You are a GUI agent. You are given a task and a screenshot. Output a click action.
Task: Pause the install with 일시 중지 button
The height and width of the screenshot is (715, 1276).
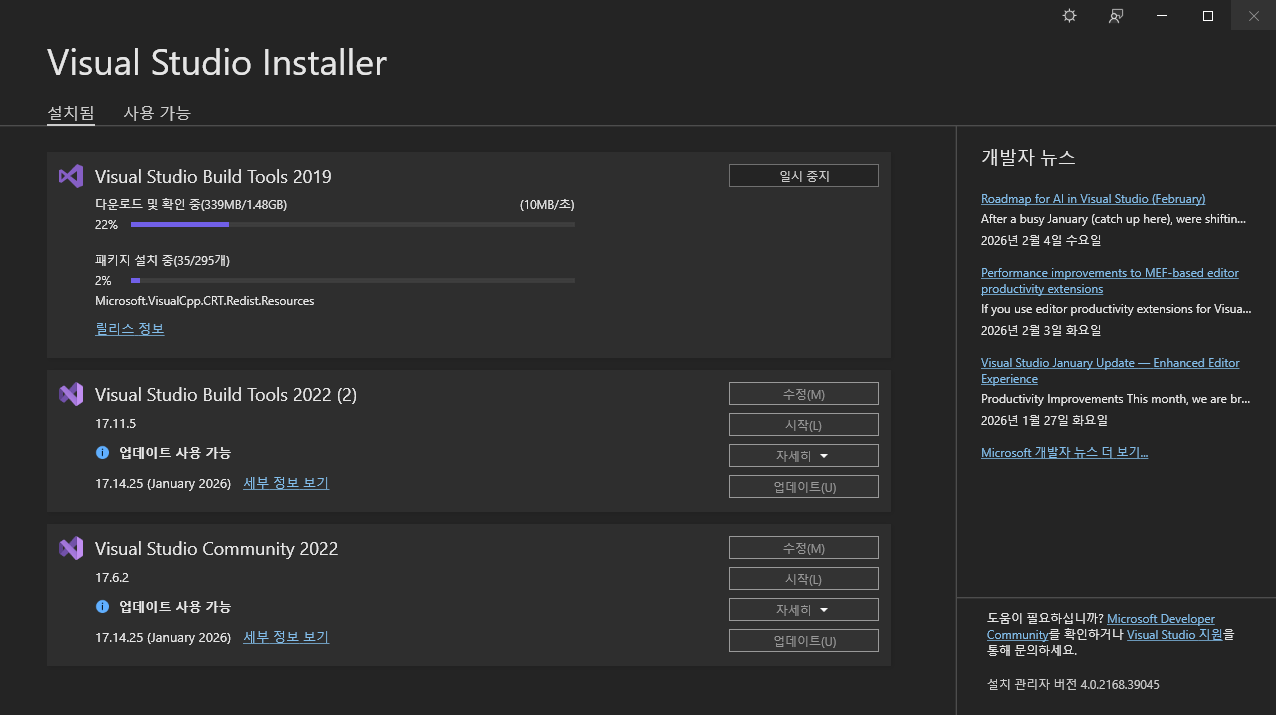click(x=804, y=176)
